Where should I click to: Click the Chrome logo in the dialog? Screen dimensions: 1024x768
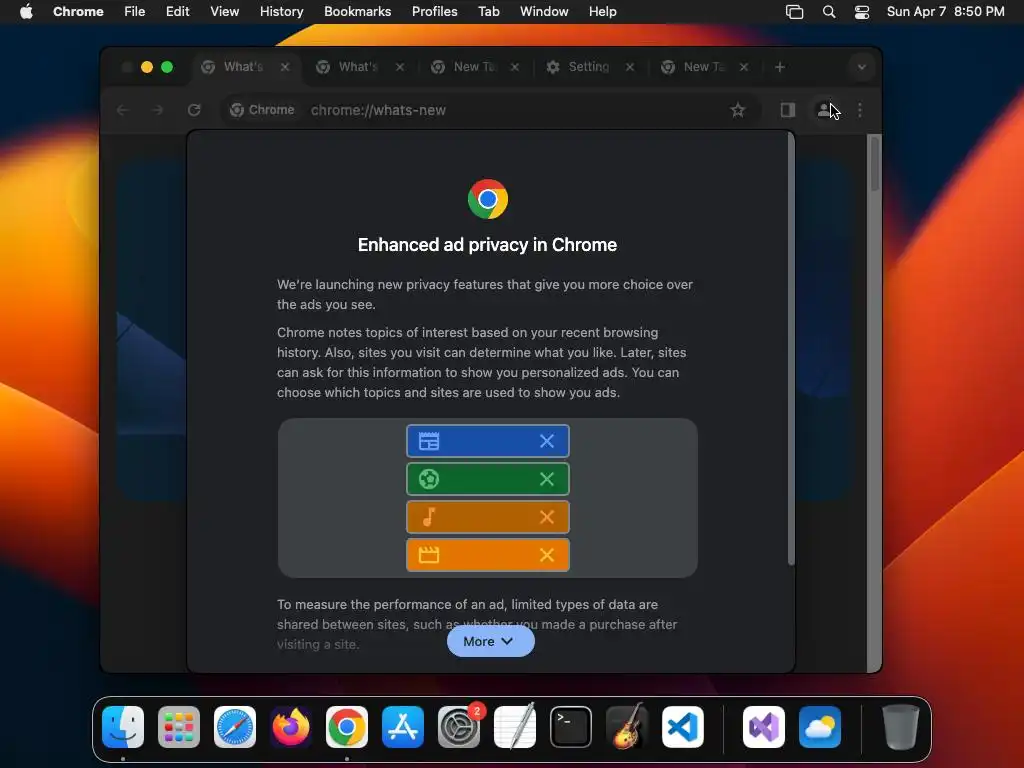point(488,199)
